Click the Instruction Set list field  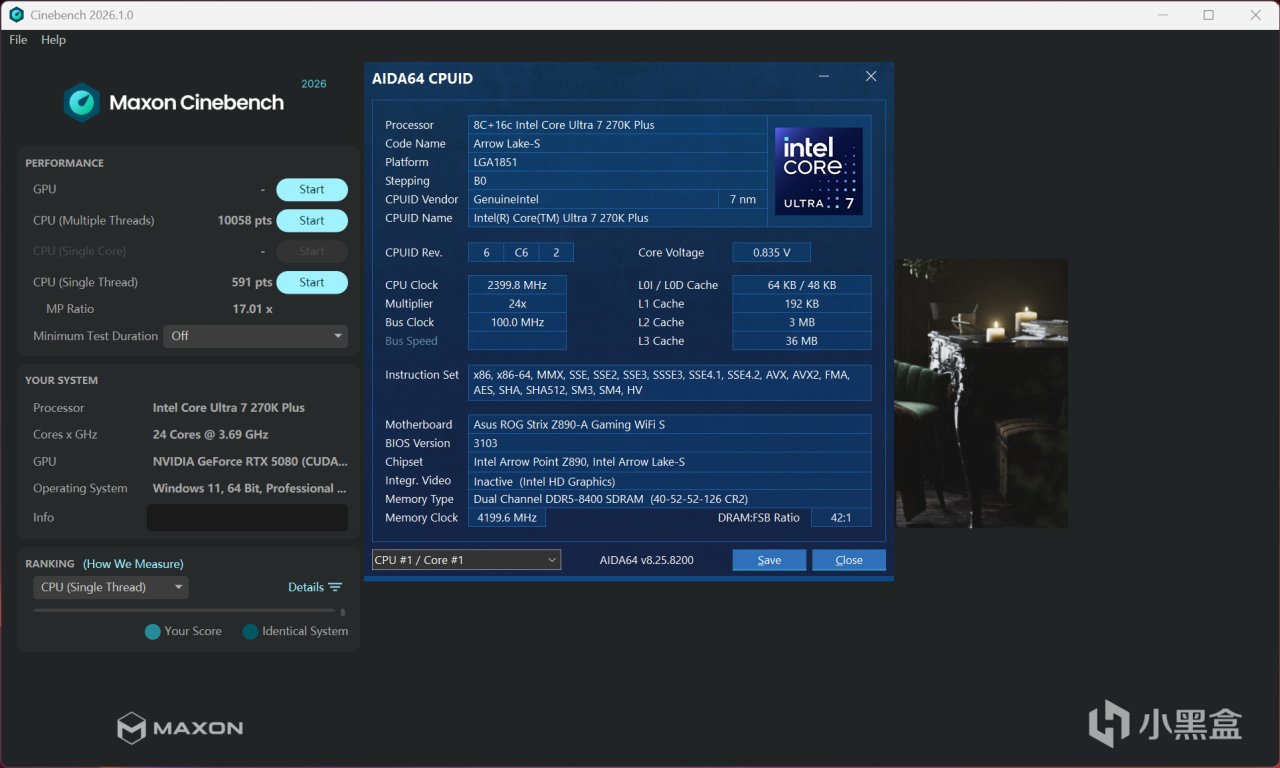pyautogui.click(x=669, y=383)
